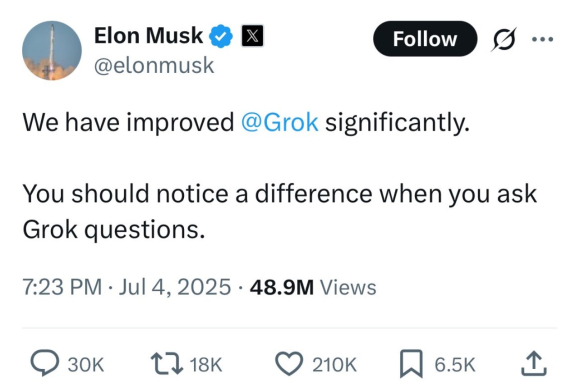Click the Elon Musk display name

pyautogui.click(x=148, y=36)
